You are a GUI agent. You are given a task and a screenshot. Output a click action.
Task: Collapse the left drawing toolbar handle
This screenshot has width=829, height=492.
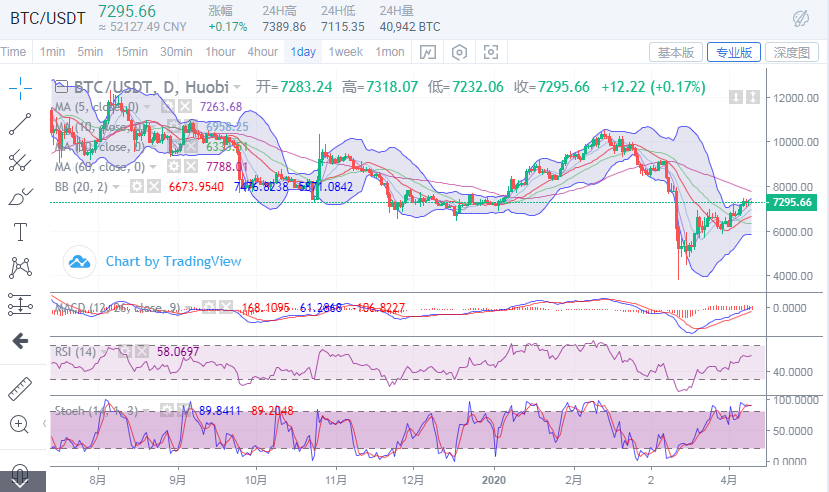coord(44,423)
